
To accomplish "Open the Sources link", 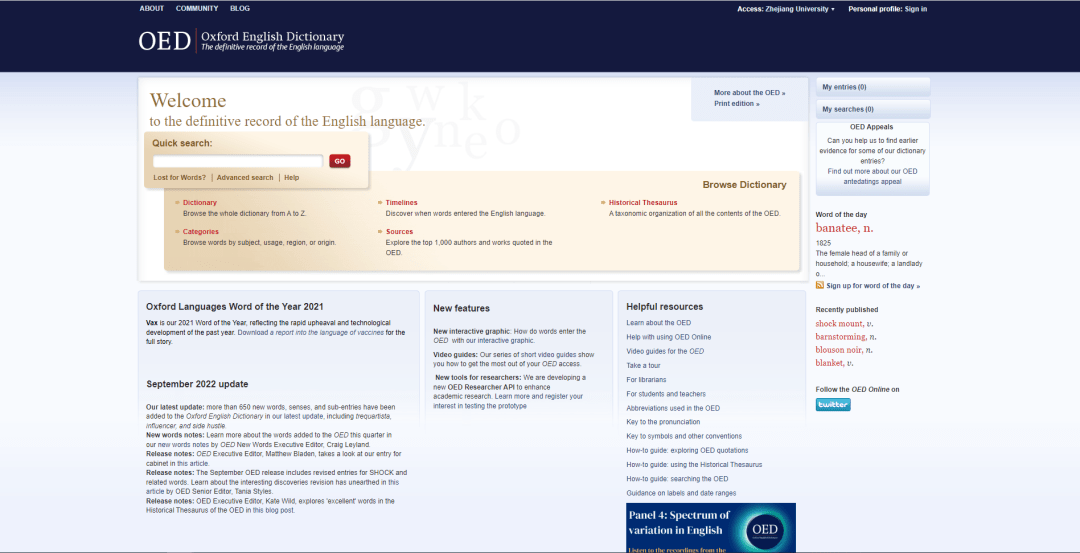I will [x=399, y=231].
